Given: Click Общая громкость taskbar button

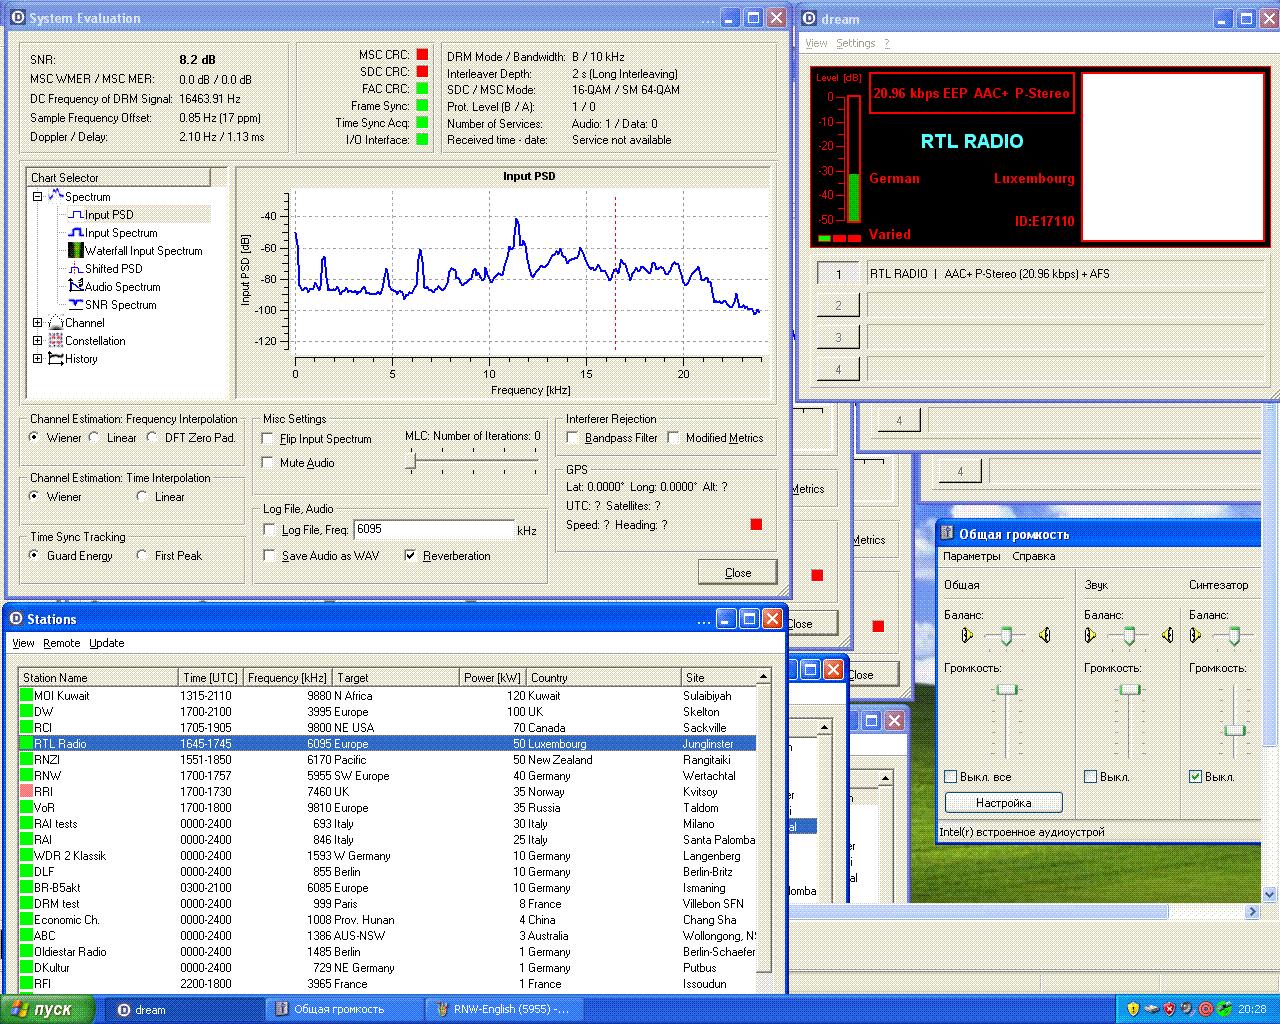Looking at the screenshot, I should click(x=344, y=1009).
